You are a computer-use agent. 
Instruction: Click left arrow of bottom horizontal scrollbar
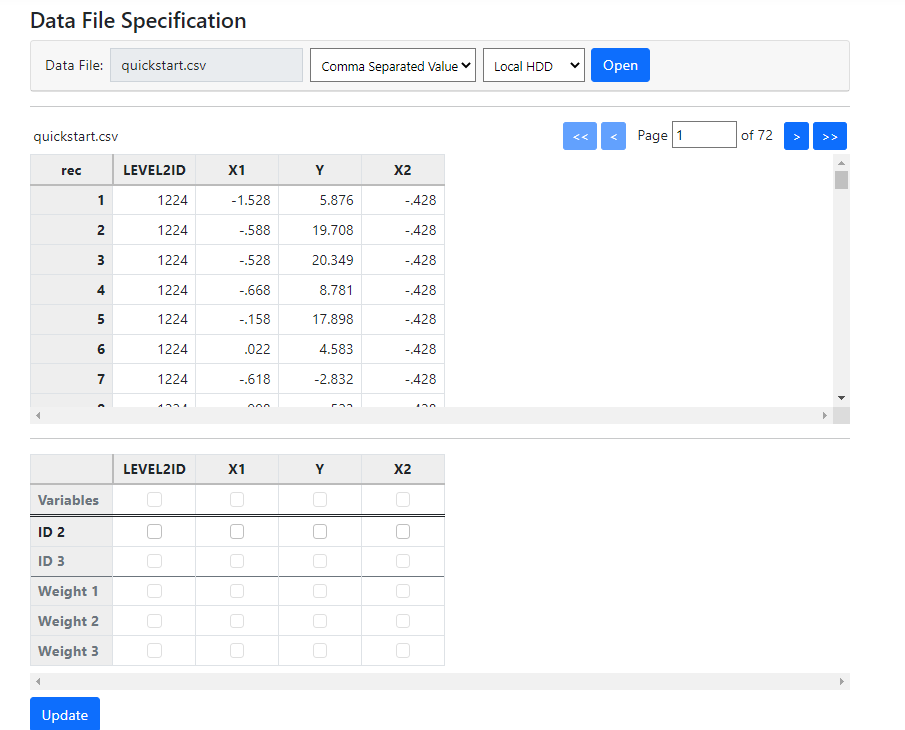tap(37, 681)
